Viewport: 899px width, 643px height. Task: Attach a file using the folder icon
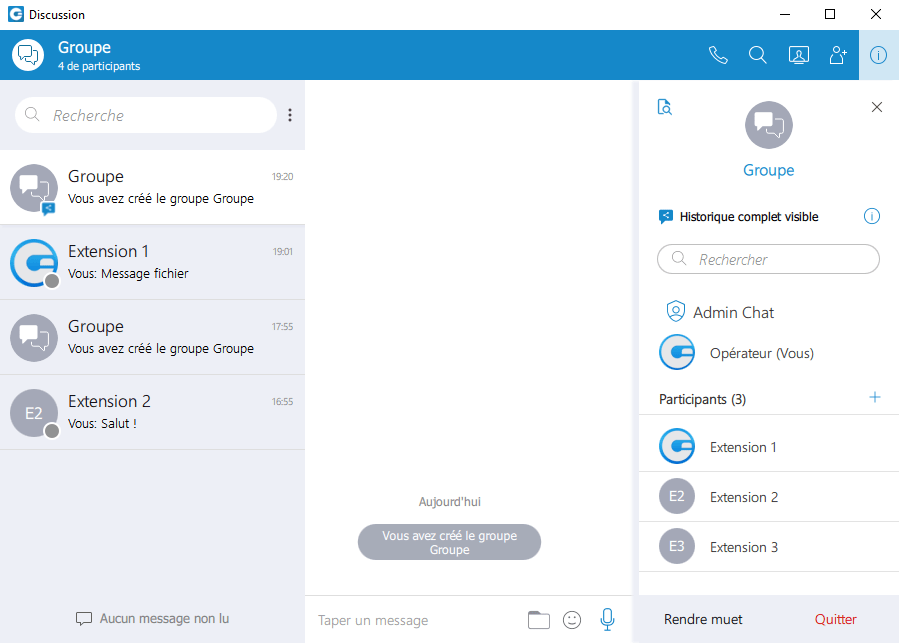coord(538,620)
